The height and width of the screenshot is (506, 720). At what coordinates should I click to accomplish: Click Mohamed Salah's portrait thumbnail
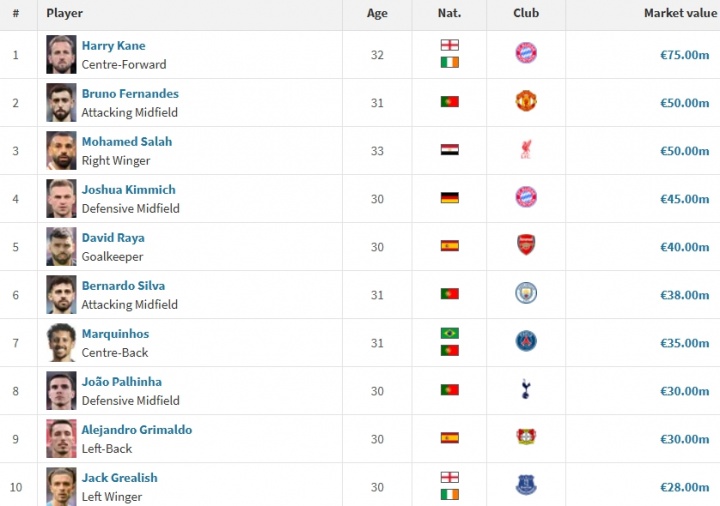coord(61,150)
